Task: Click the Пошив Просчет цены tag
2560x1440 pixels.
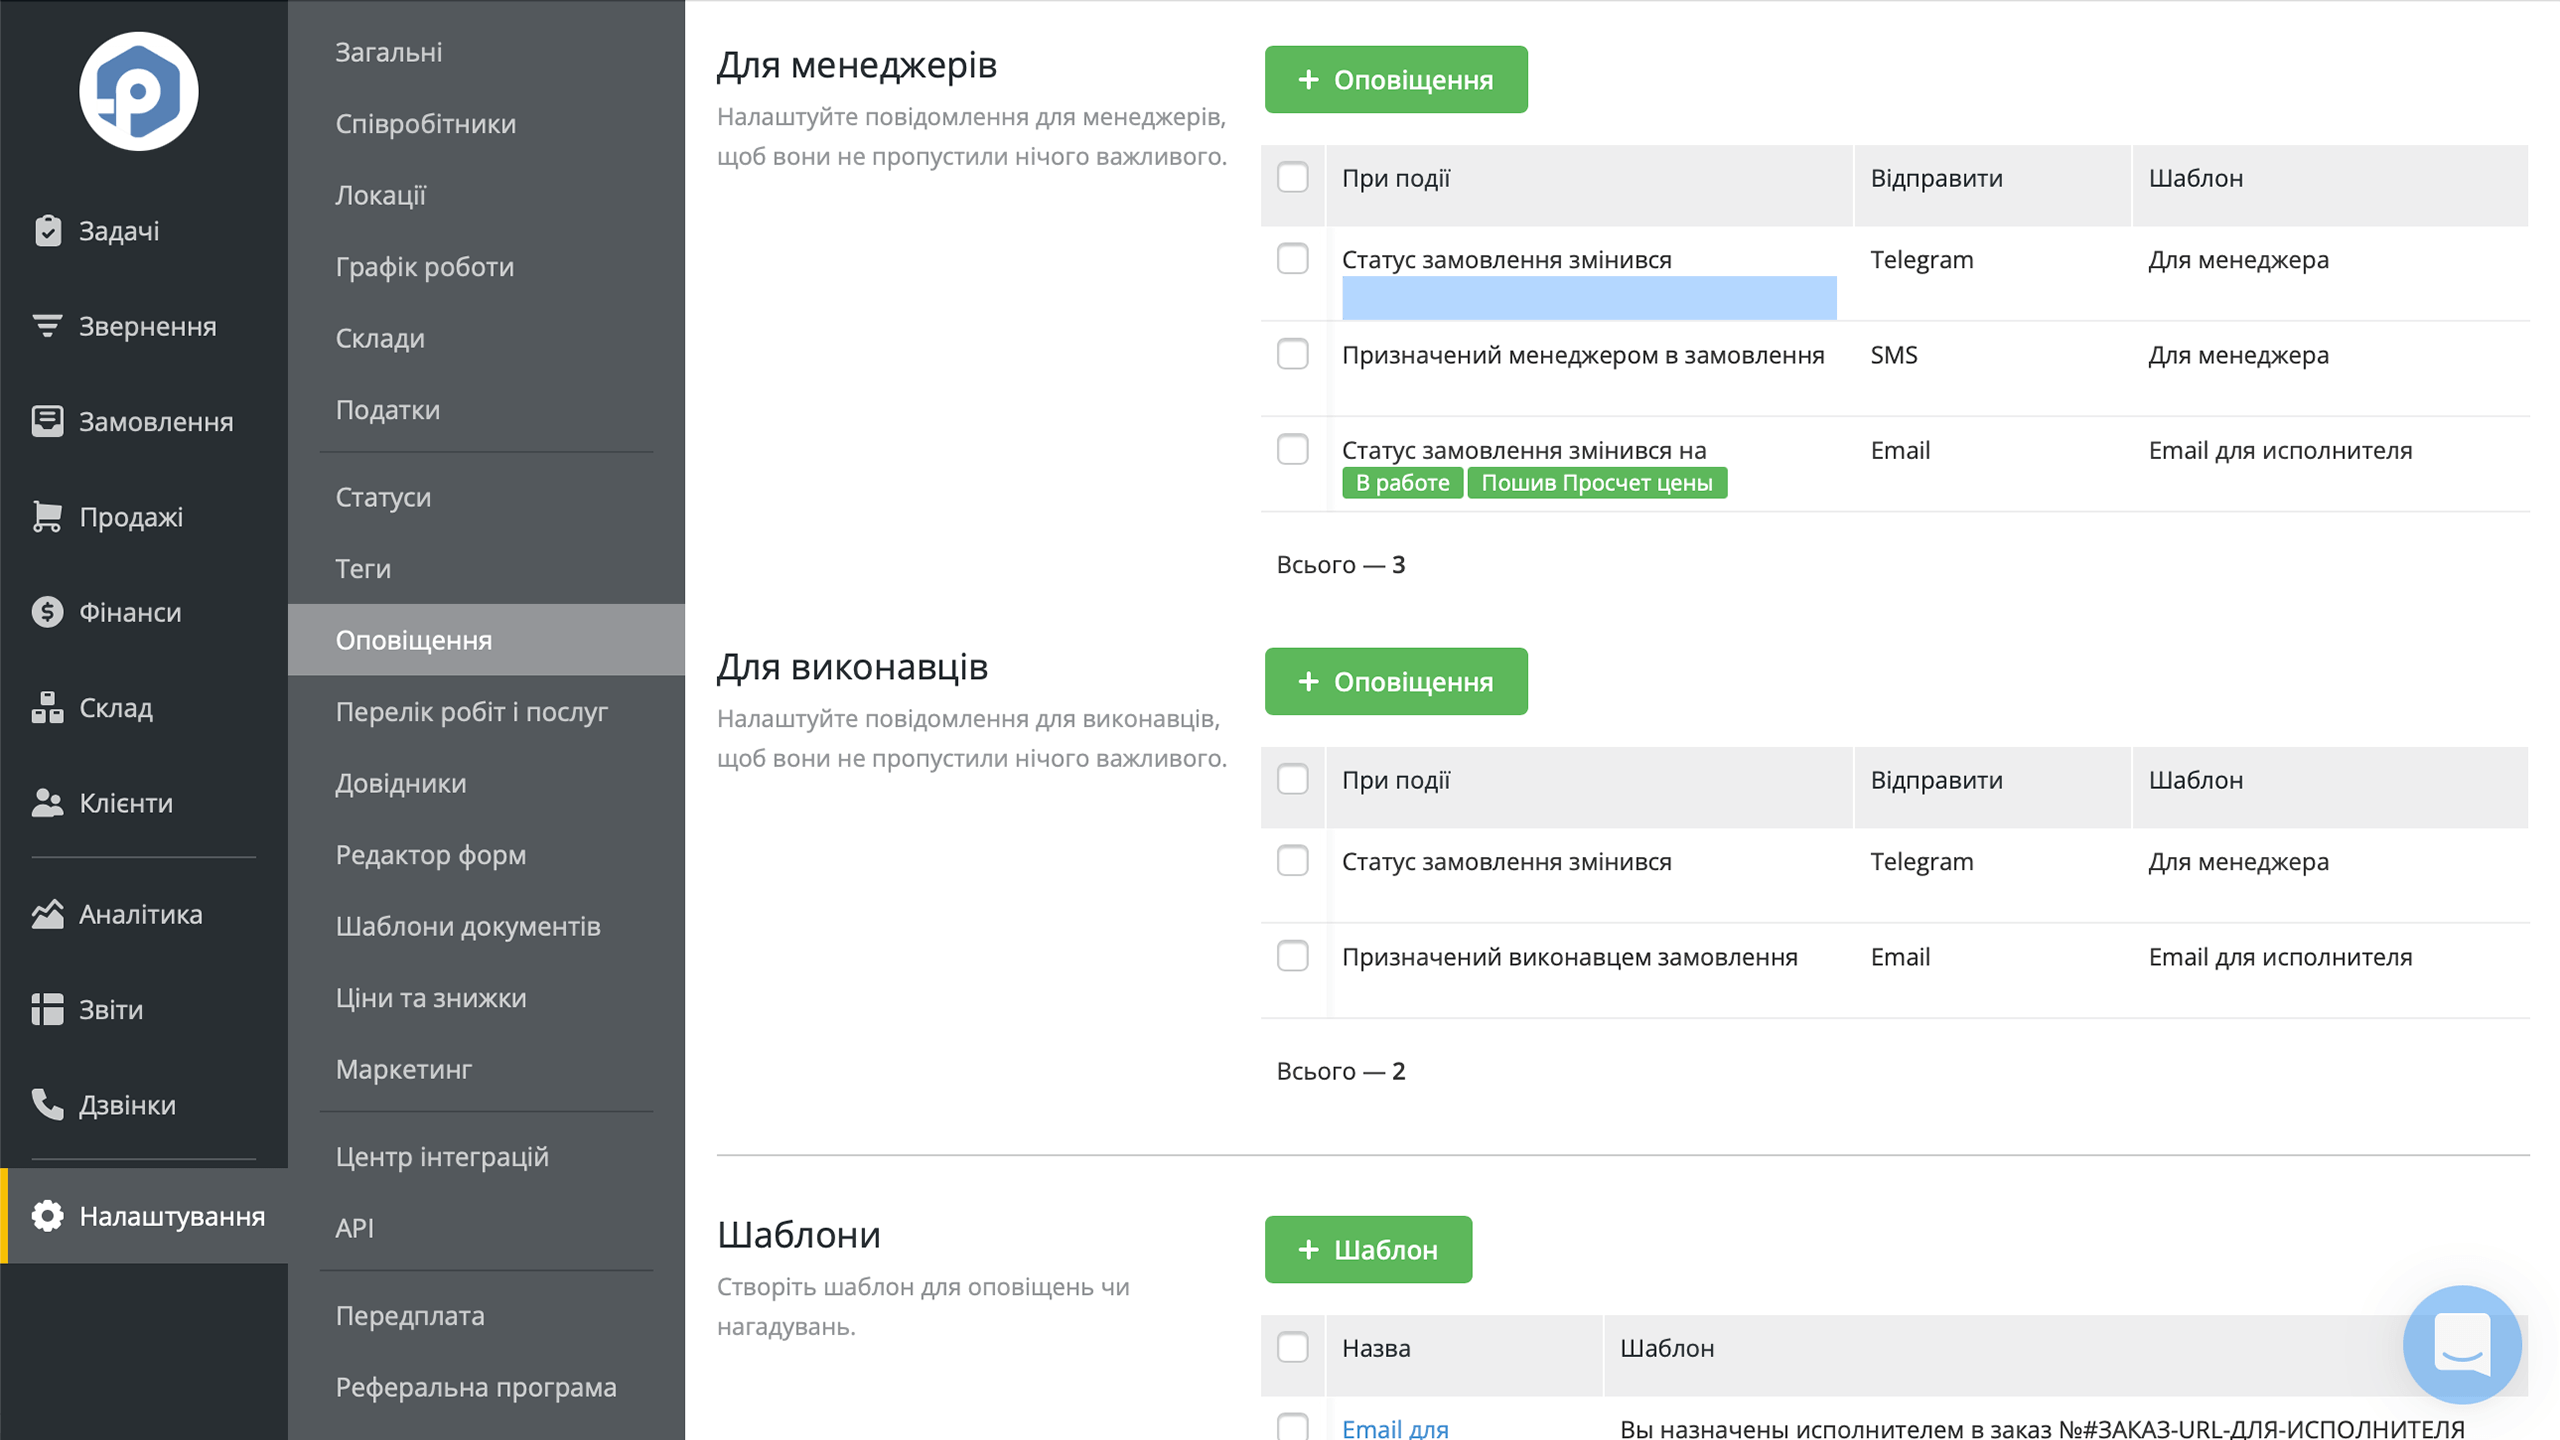Action: [1597, 483]
